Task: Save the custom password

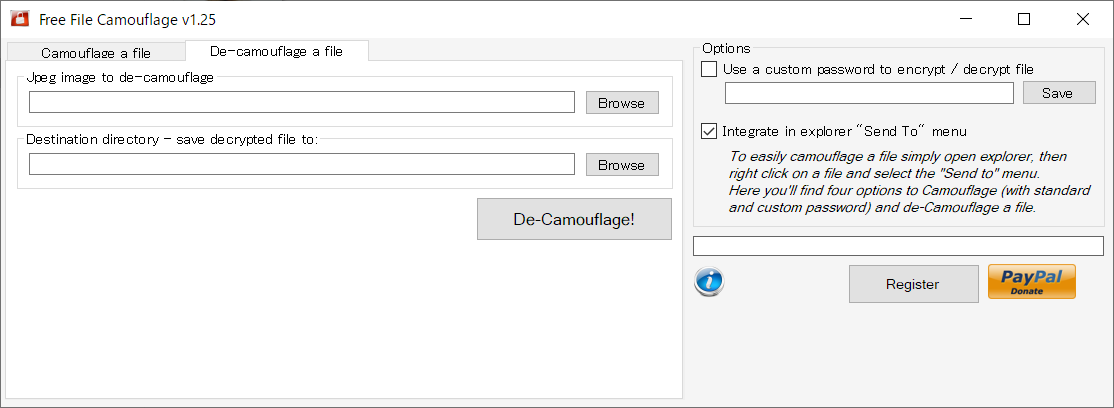Action: (x=1059, y=93)
